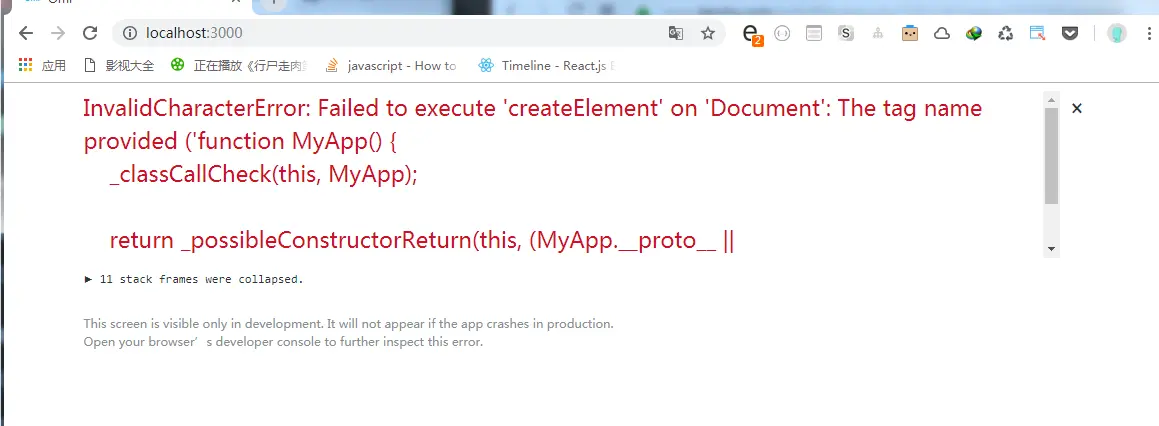Open the window resizer extension icon
Screen dimensions: 1159x426
pos(1038,33)
